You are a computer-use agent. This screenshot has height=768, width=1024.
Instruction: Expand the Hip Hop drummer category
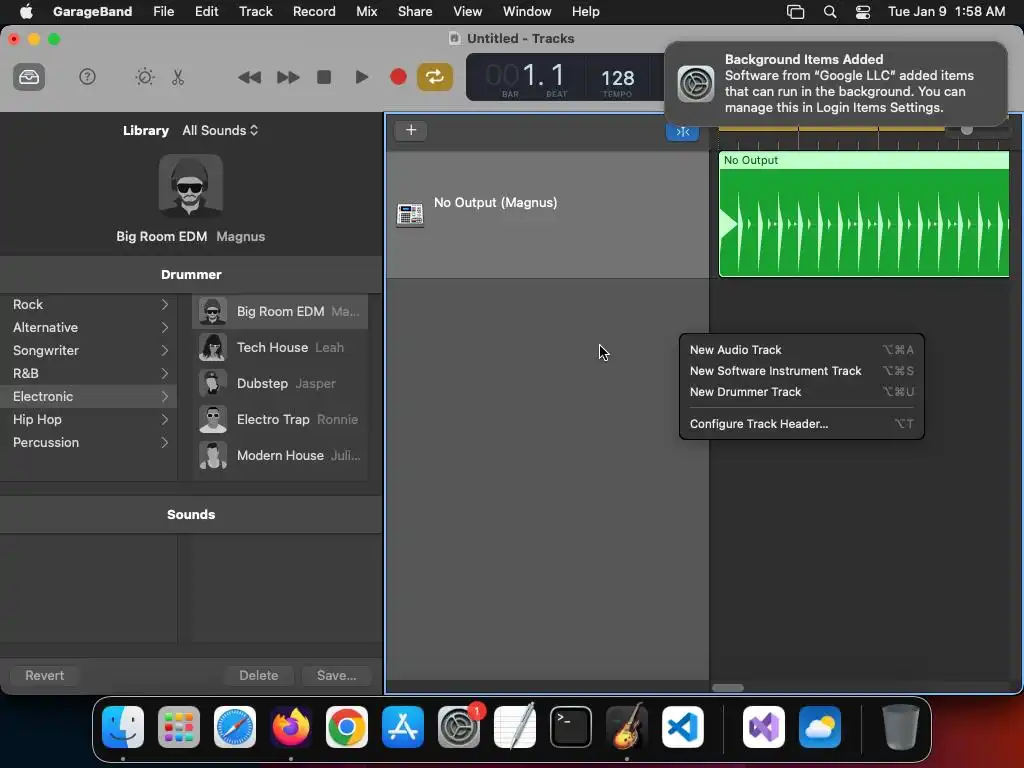pyautogui.click(x=89, y=419)
